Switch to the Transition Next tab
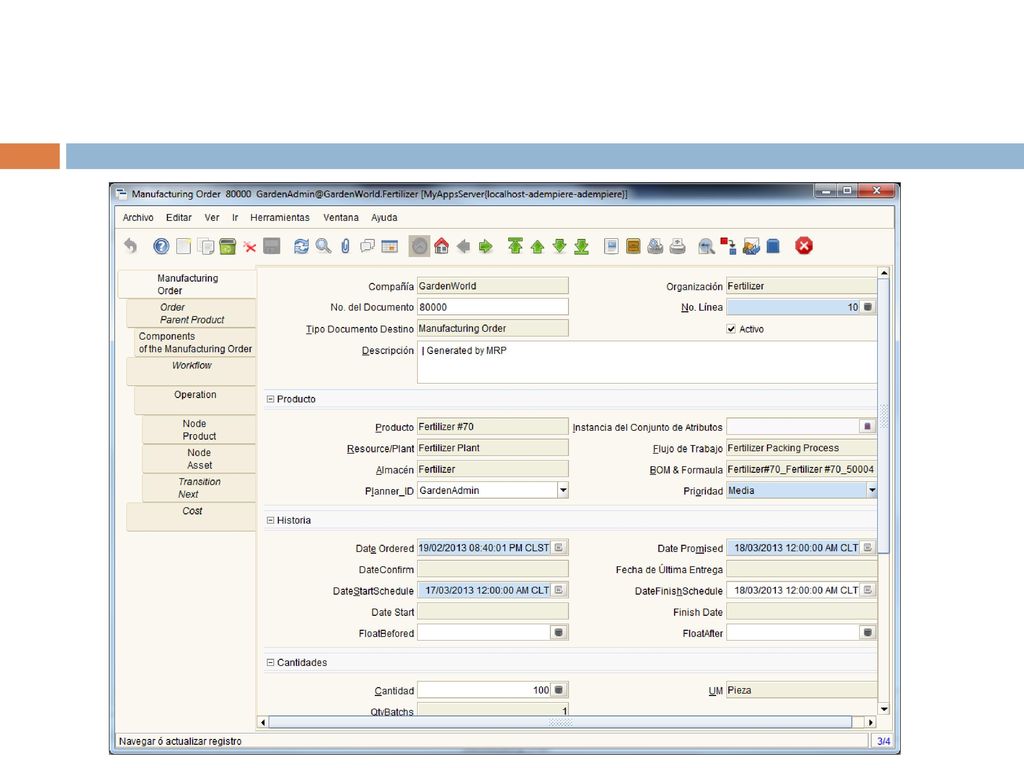 point(199,488)
